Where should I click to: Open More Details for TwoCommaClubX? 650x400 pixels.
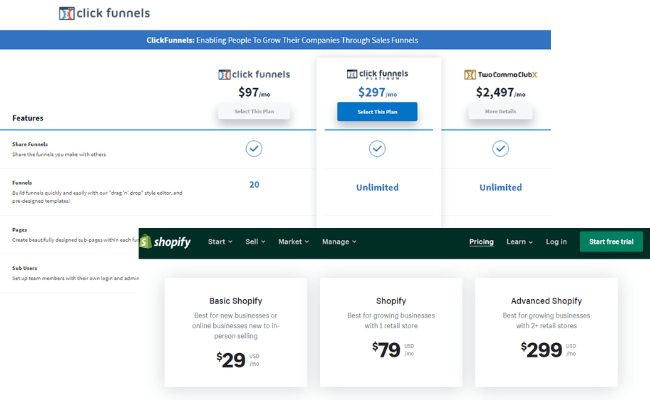[500, 112]
